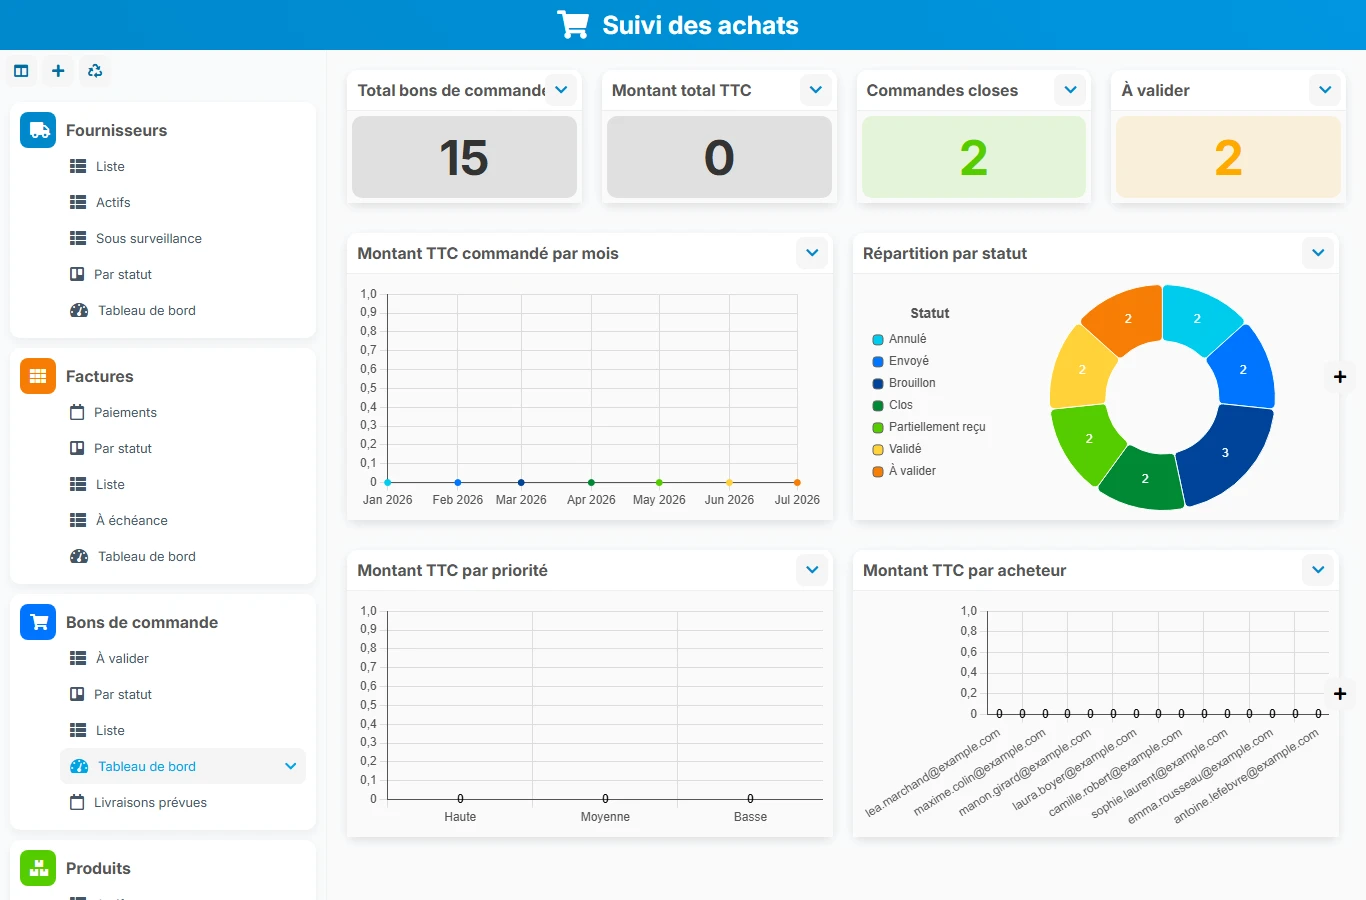Screen dimensions: 1366x900
Task: Expand the Répartition par statut chart menu
Action: 1318,253
